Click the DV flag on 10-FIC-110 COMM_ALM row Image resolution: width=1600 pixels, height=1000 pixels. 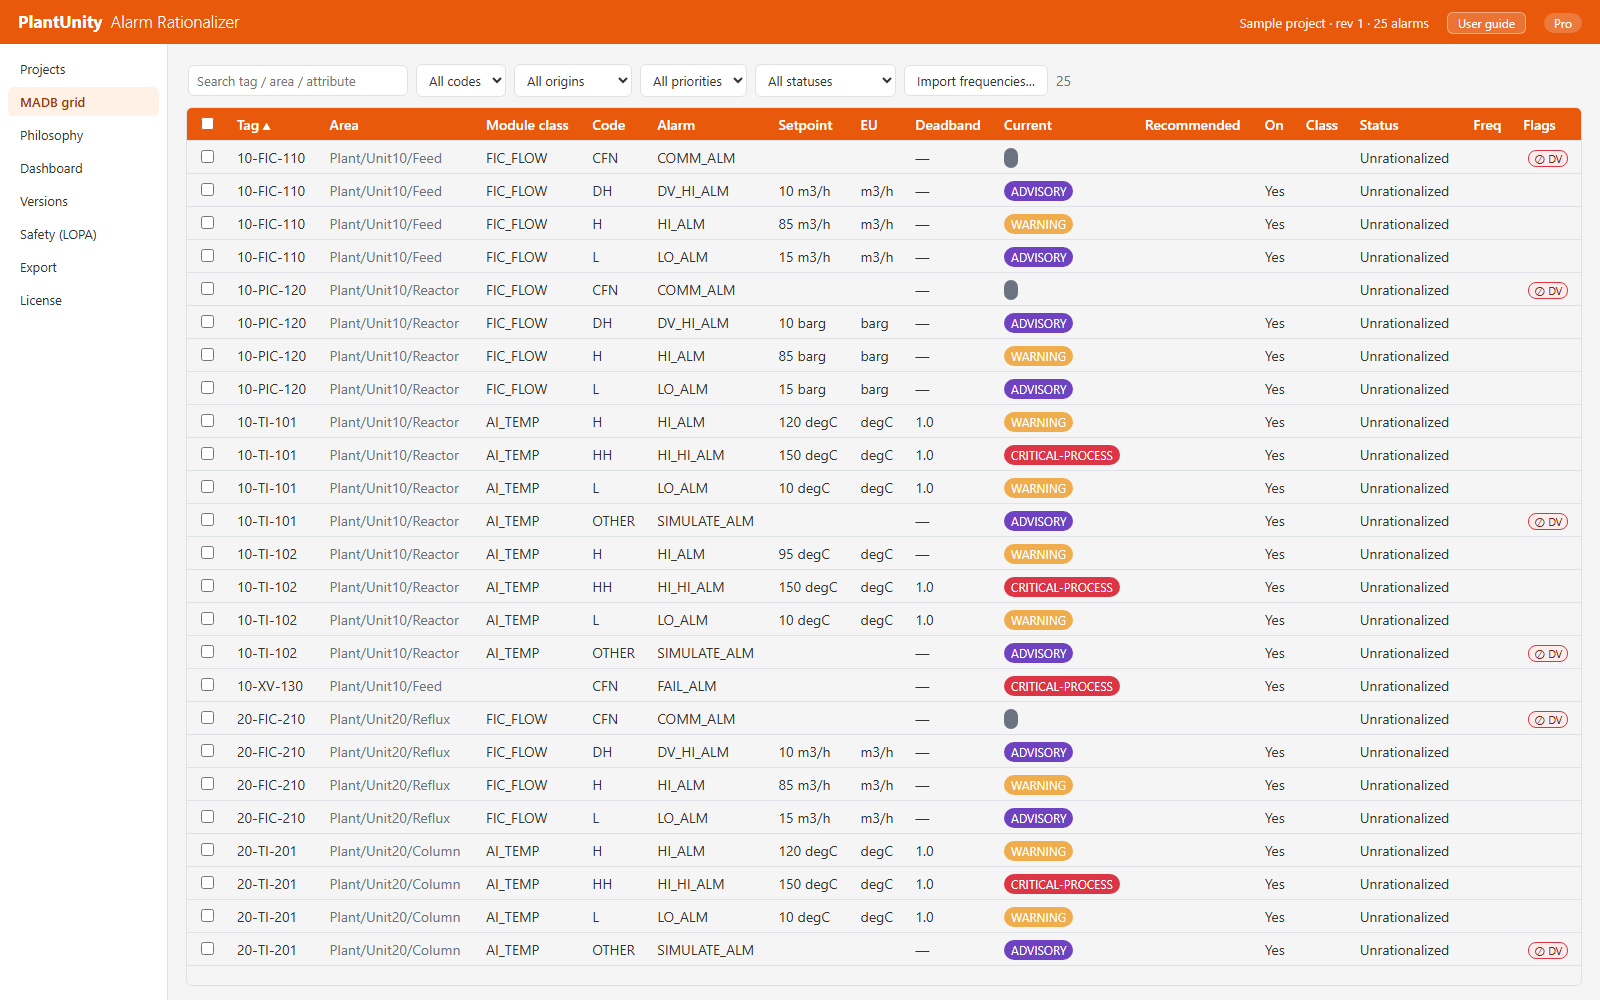(x=1547, y=159)
